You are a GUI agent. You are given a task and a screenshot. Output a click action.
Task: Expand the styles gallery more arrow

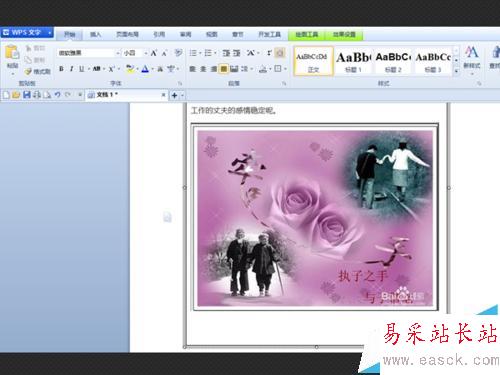coord(456,71)
